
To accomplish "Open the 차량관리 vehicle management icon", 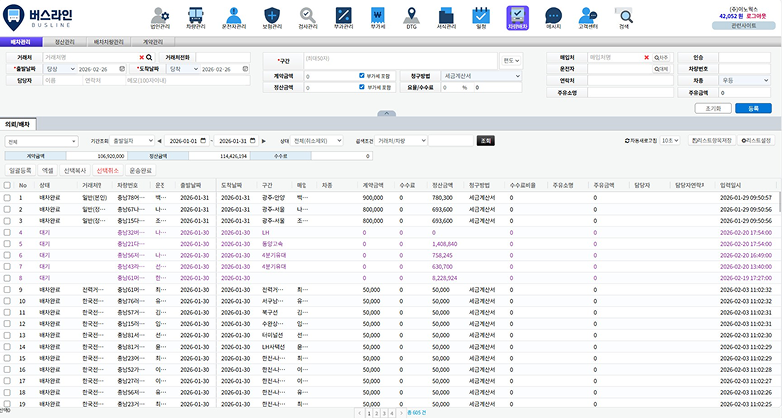I will pyautogui.click(x=195, y=16).
